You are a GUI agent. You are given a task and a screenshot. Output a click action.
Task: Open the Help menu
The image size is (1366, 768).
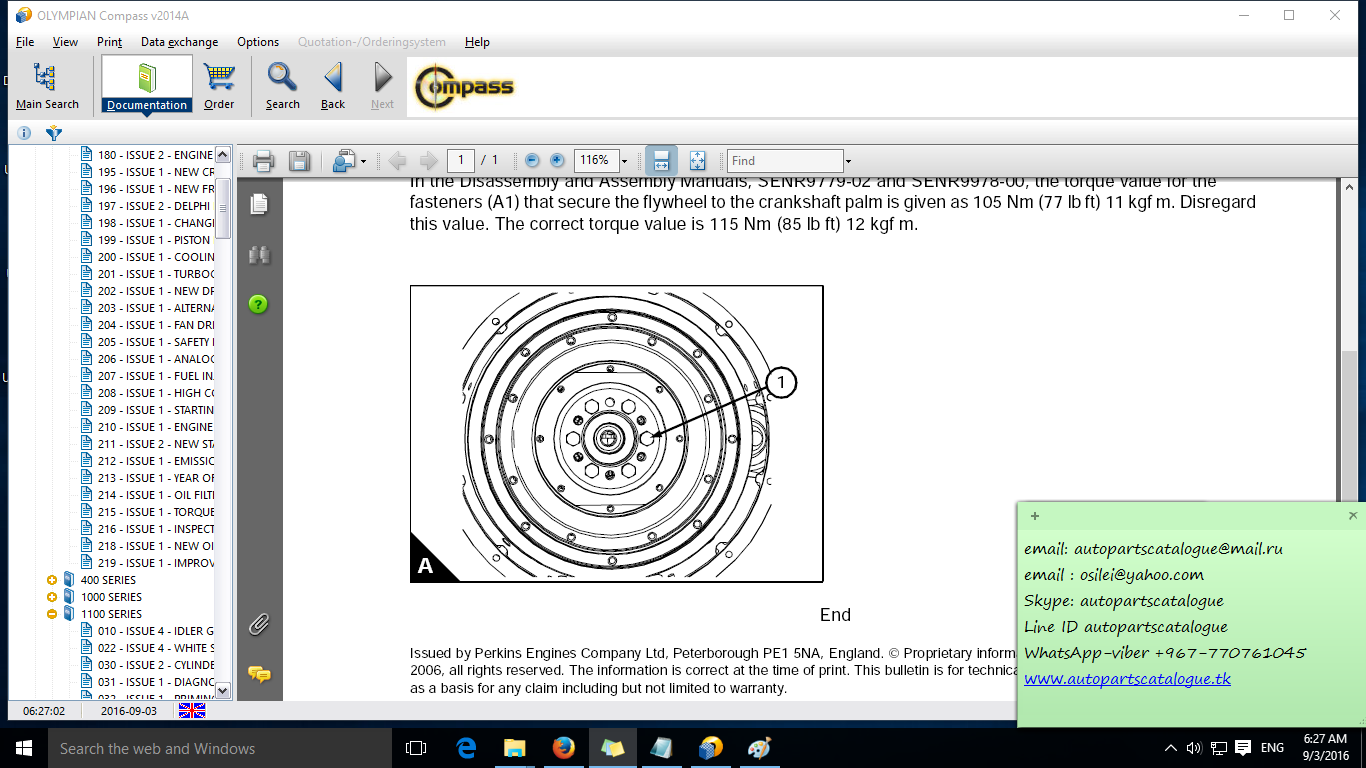tap(477, 42)
